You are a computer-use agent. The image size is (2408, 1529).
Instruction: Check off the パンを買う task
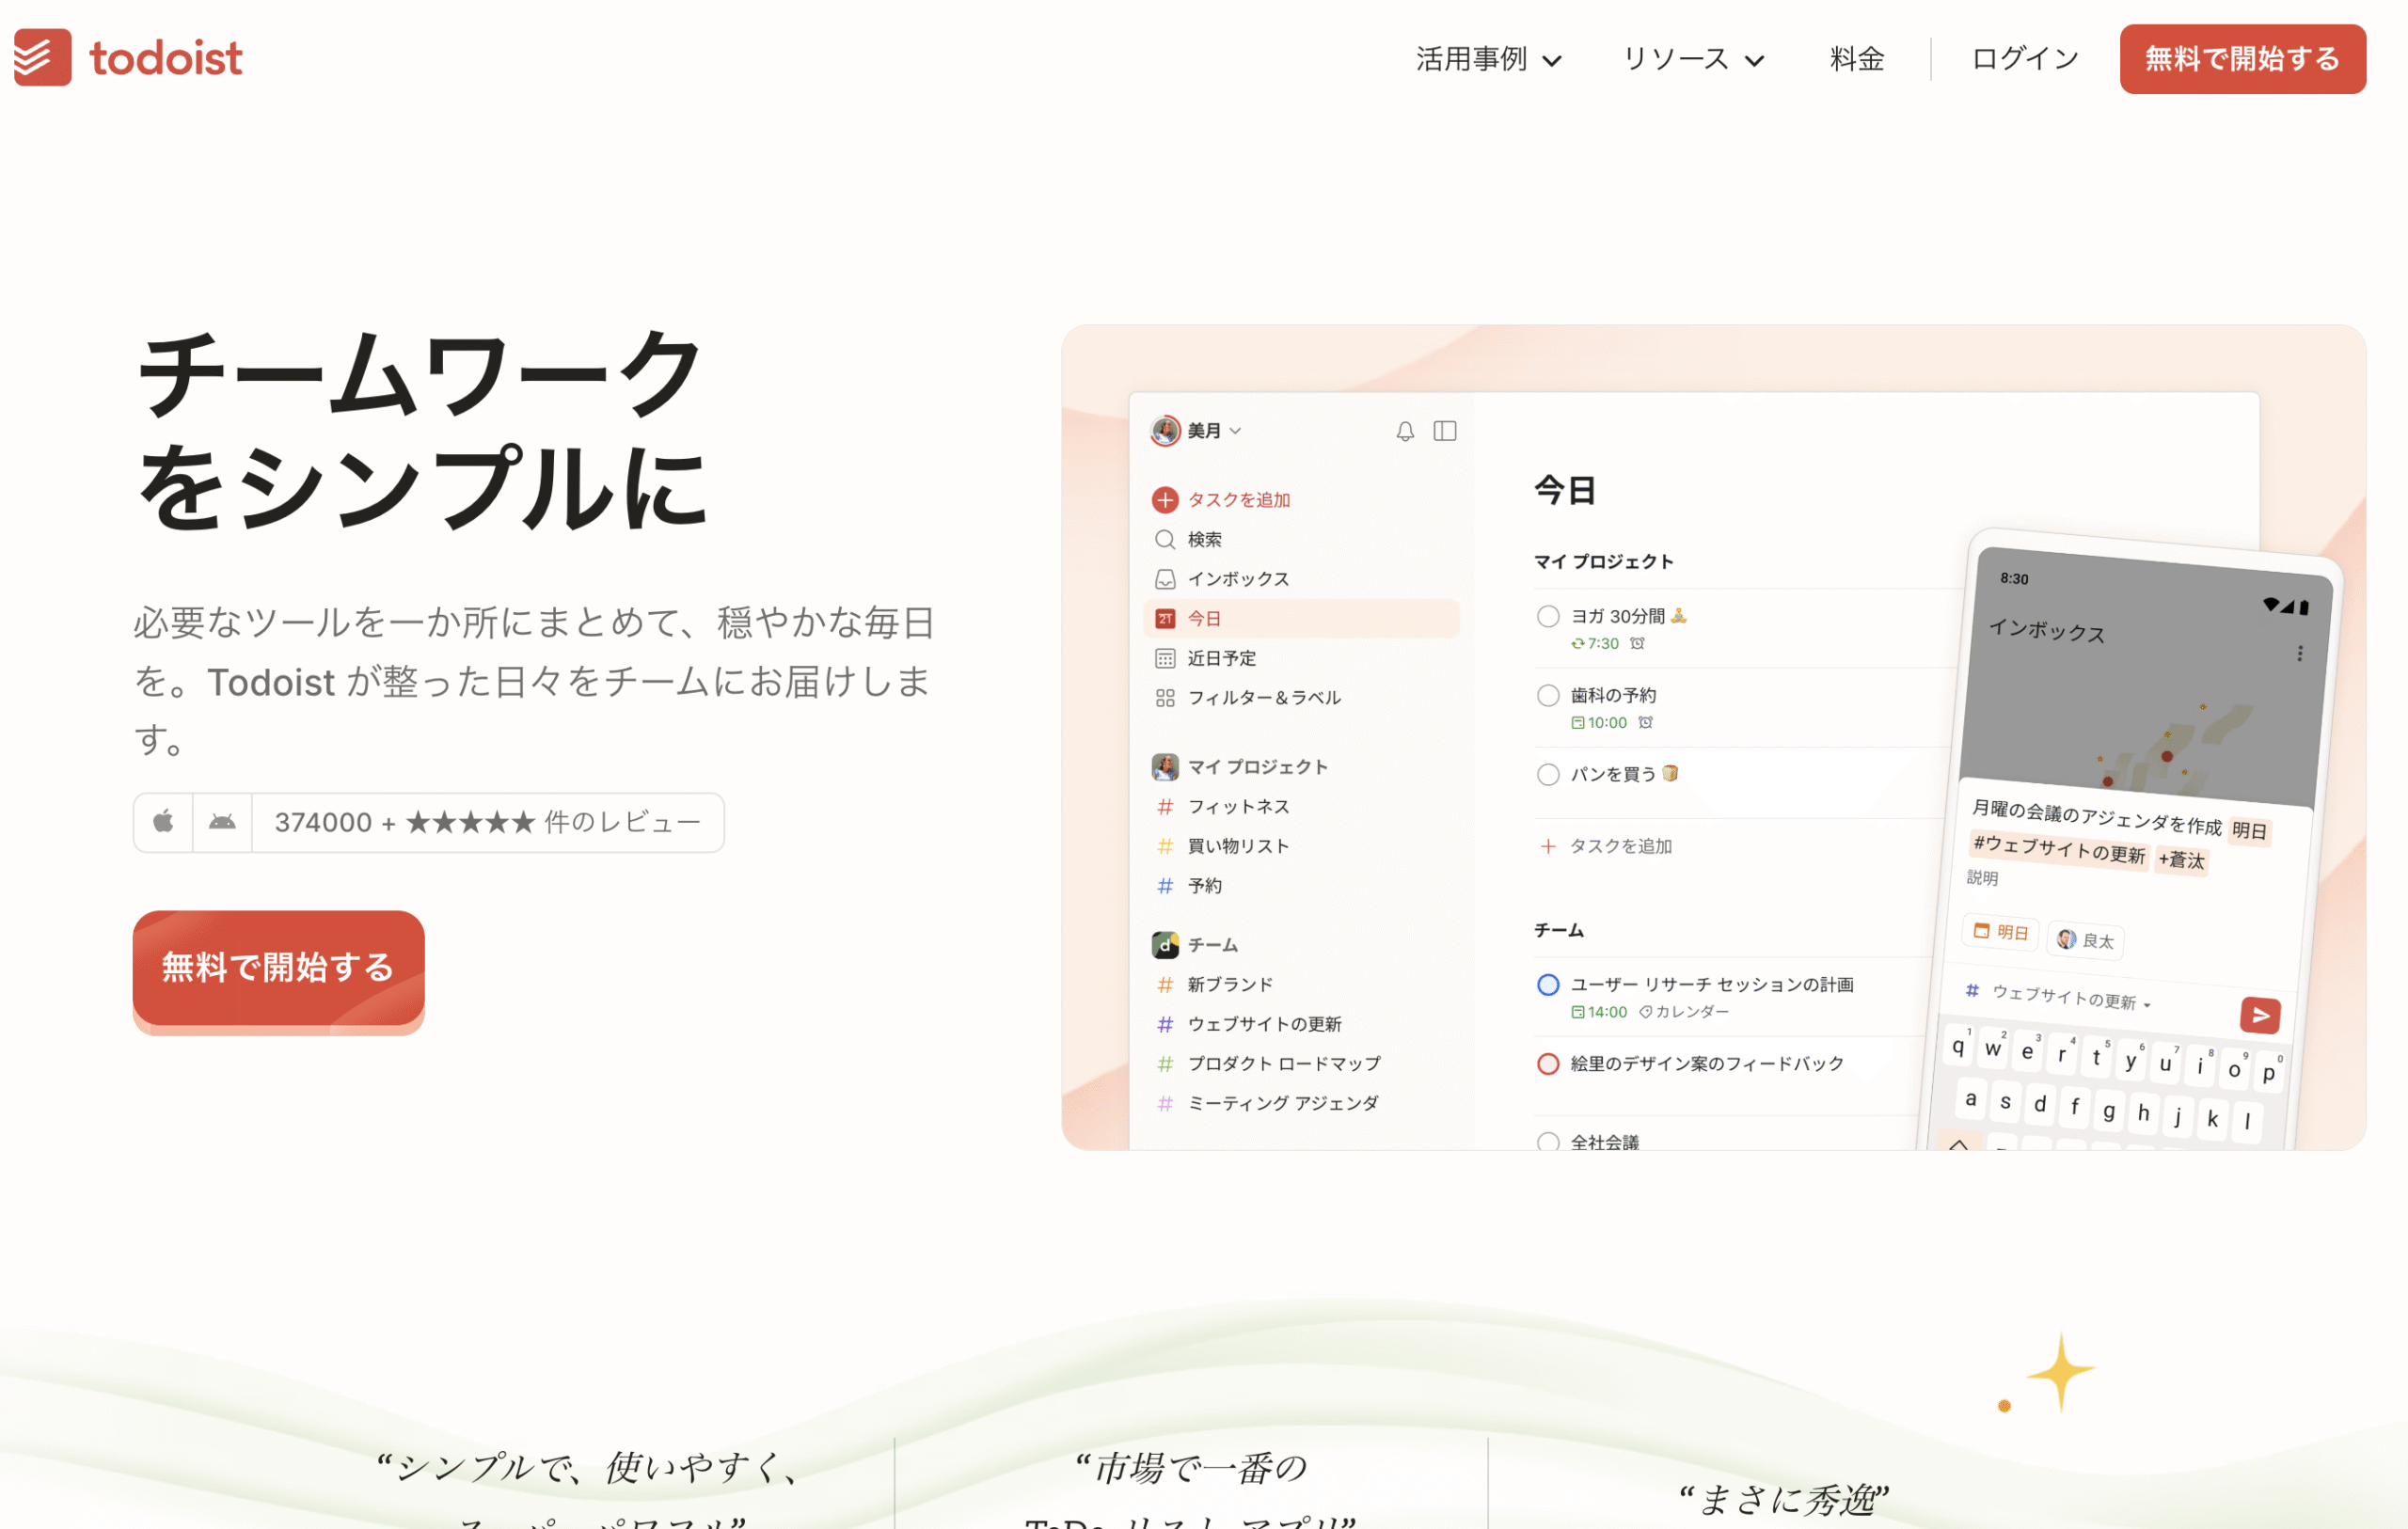1548,774
